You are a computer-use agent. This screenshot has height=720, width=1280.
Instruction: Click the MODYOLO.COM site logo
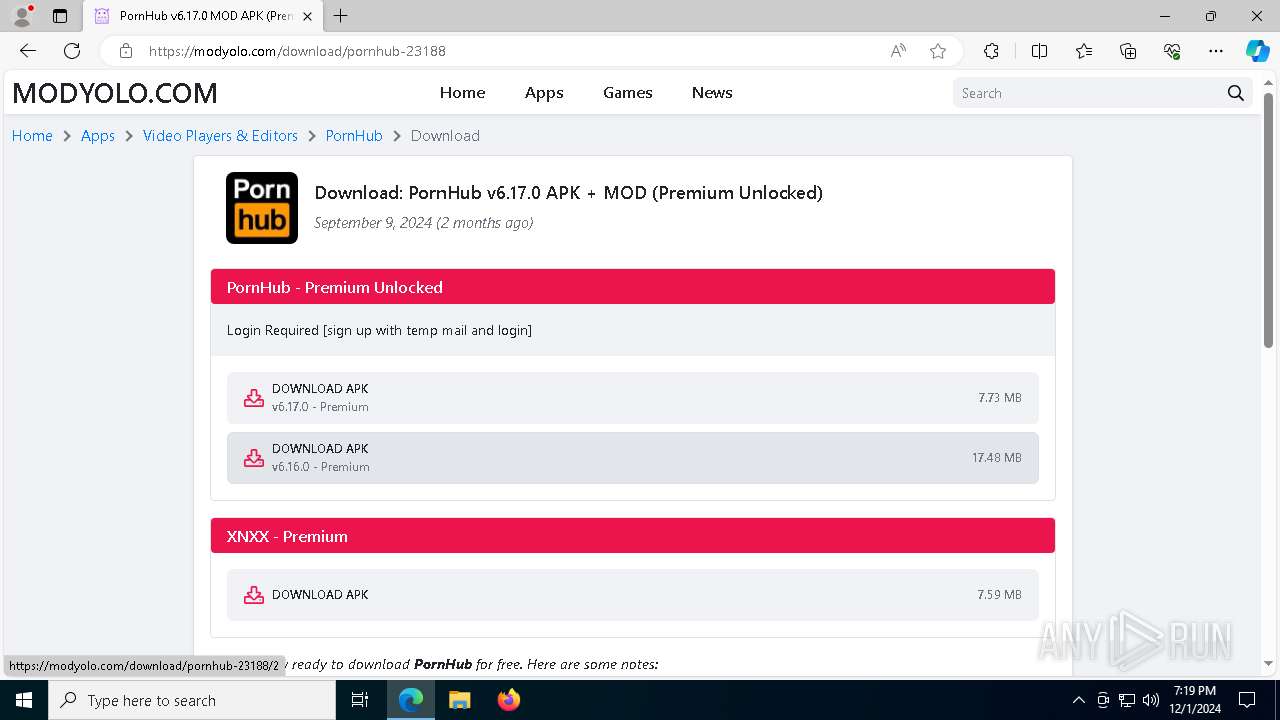[115, 93]
